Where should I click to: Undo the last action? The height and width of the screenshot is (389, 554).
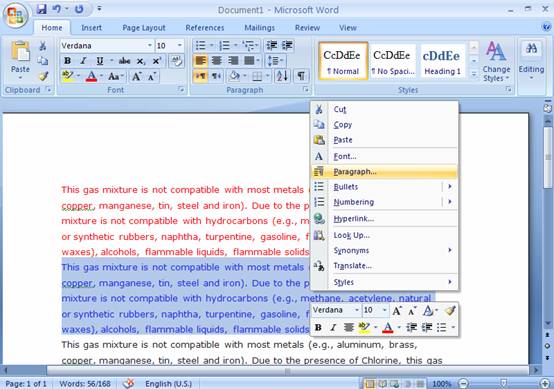57,9
